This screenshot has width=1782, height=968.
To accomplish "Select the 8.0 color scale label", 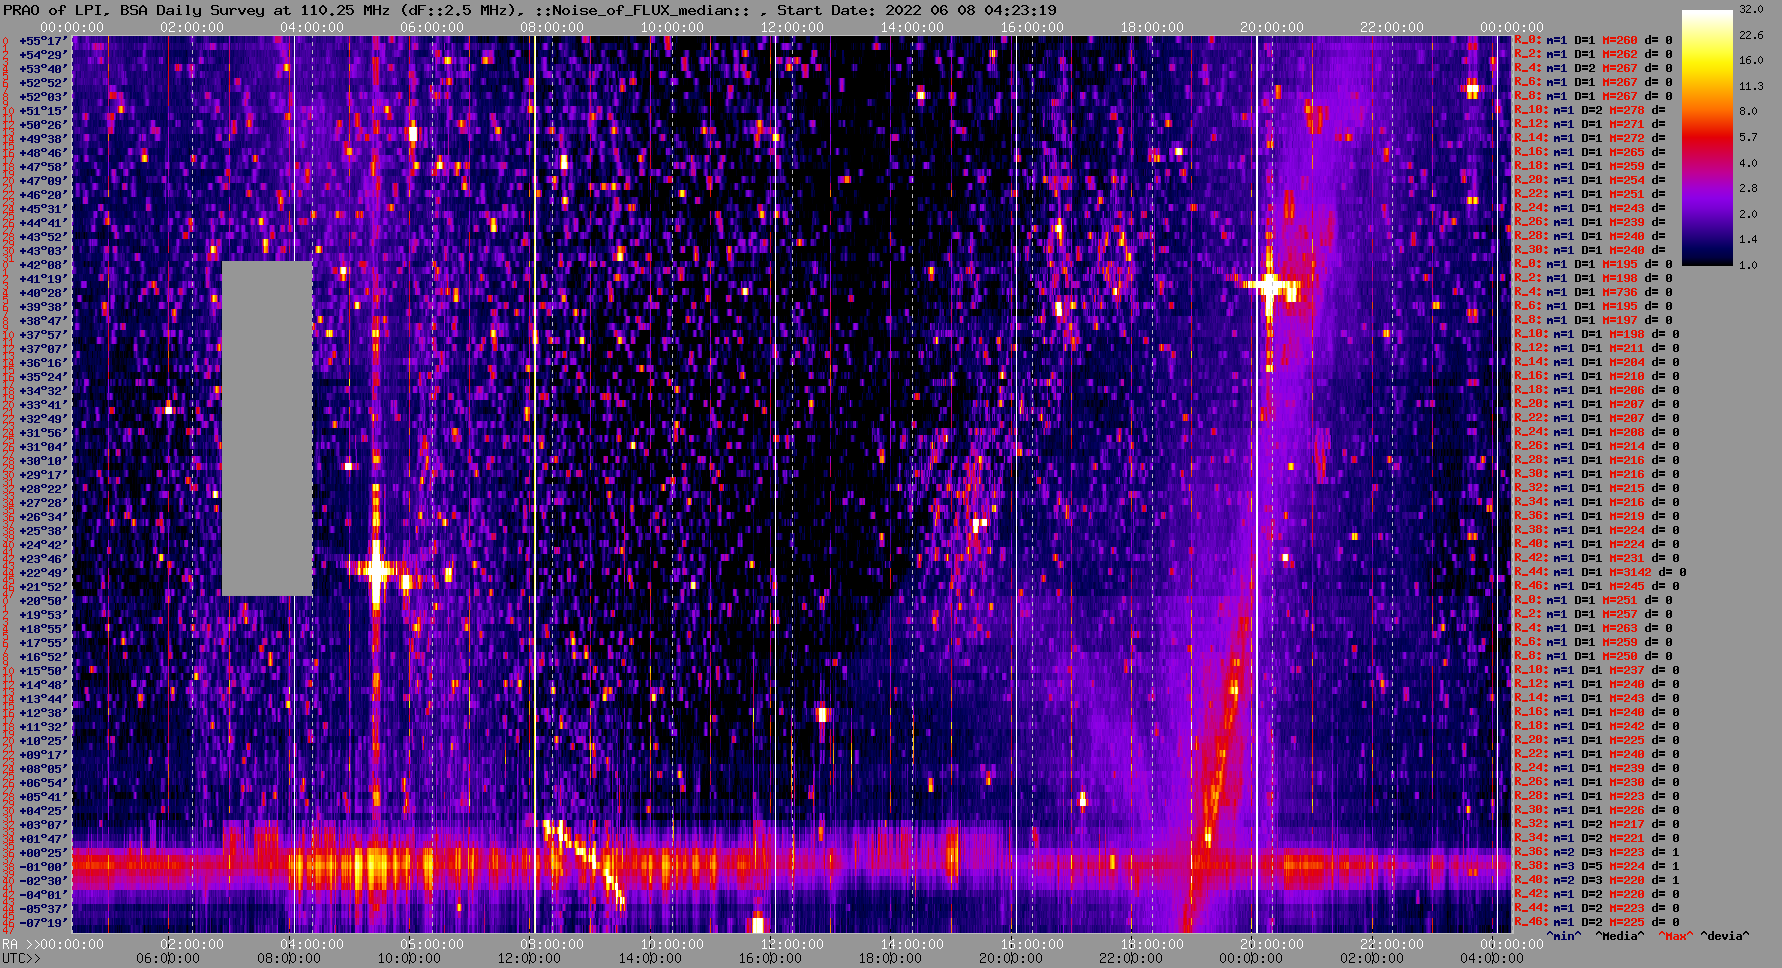I will pos(1748,111).
